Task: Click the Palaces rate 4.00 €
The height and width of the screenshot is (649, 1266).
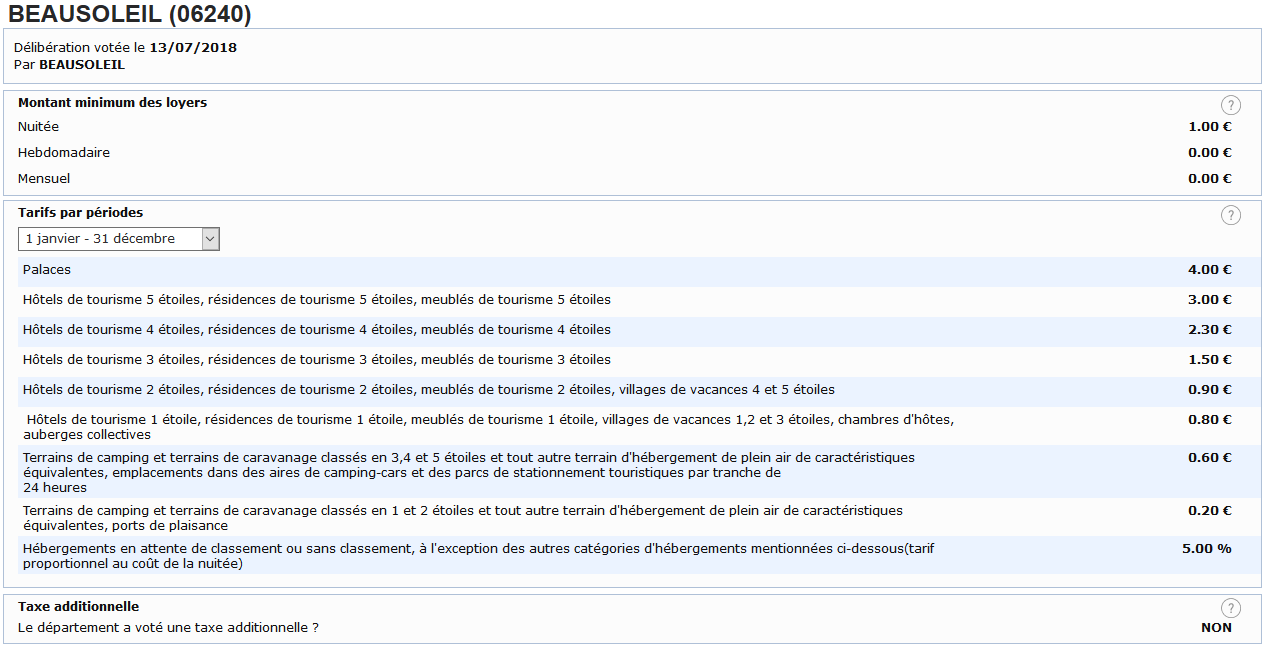Action: point(1210,270)
